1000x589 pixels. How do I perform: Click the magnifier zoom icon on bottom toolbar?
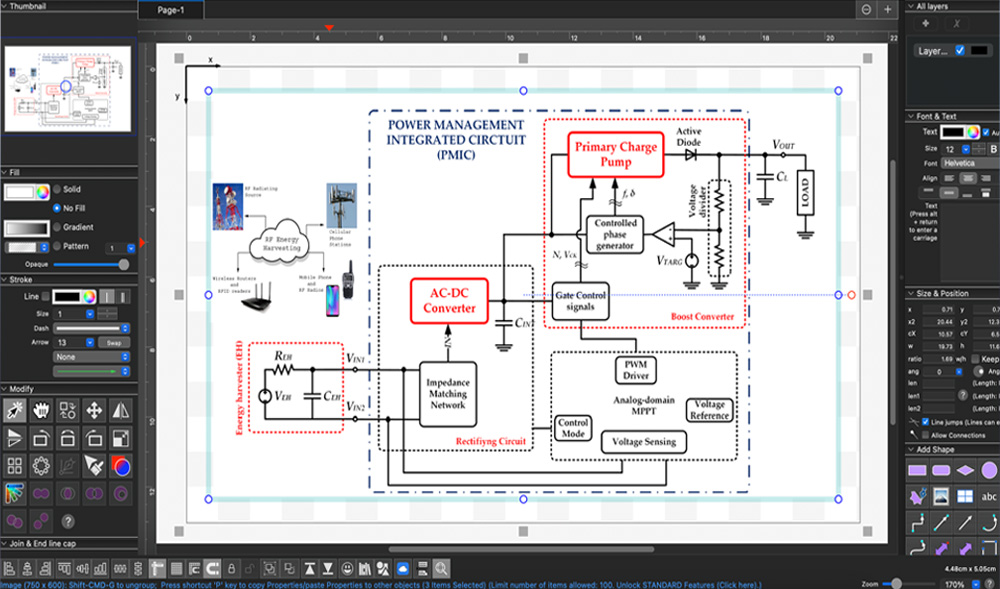pyautogui.click(x=440, y=570)
